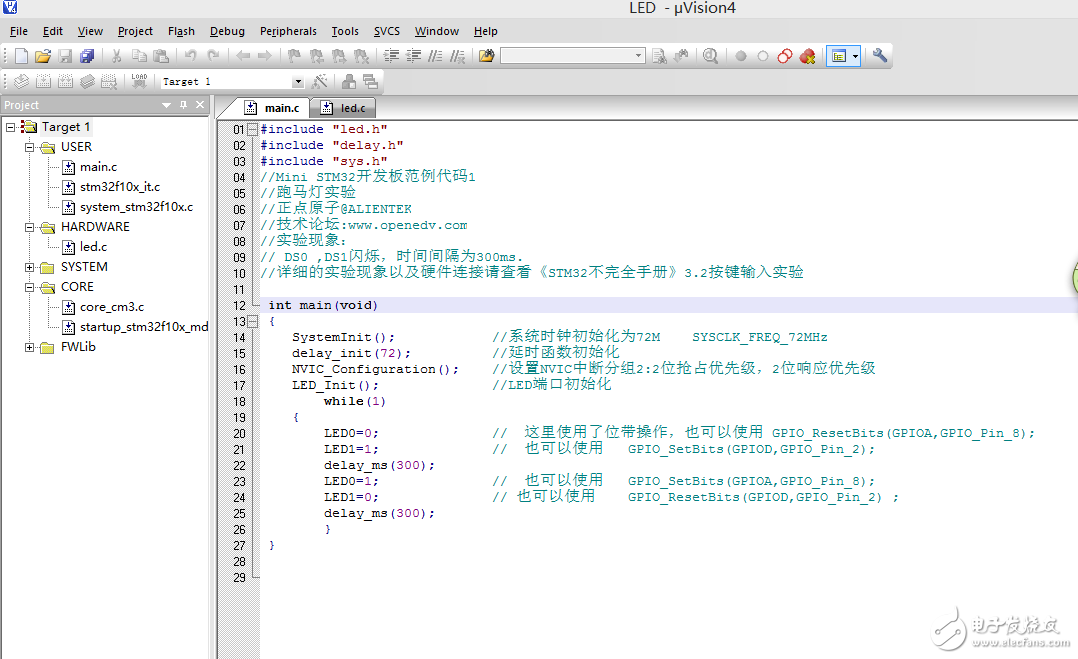The width and height of the screenshot is (1078, 659).
Task: Open the Target 1 dropdown list
Action: tap(297, 81)
